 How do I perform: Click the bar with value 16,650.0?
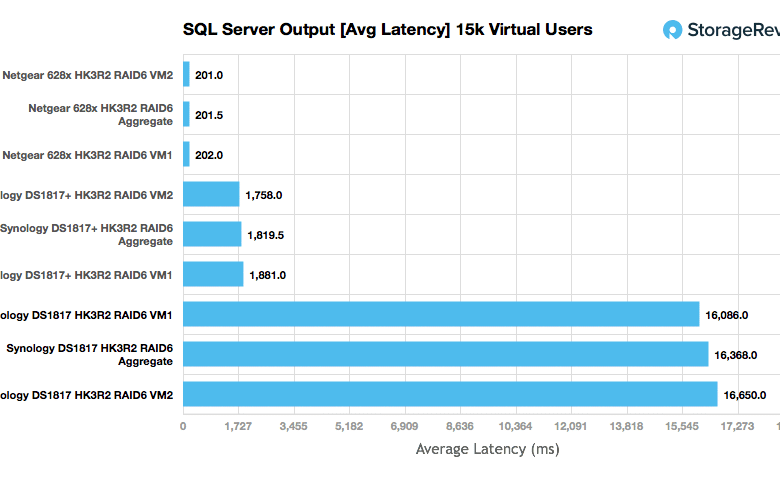[x=450, y=394]
